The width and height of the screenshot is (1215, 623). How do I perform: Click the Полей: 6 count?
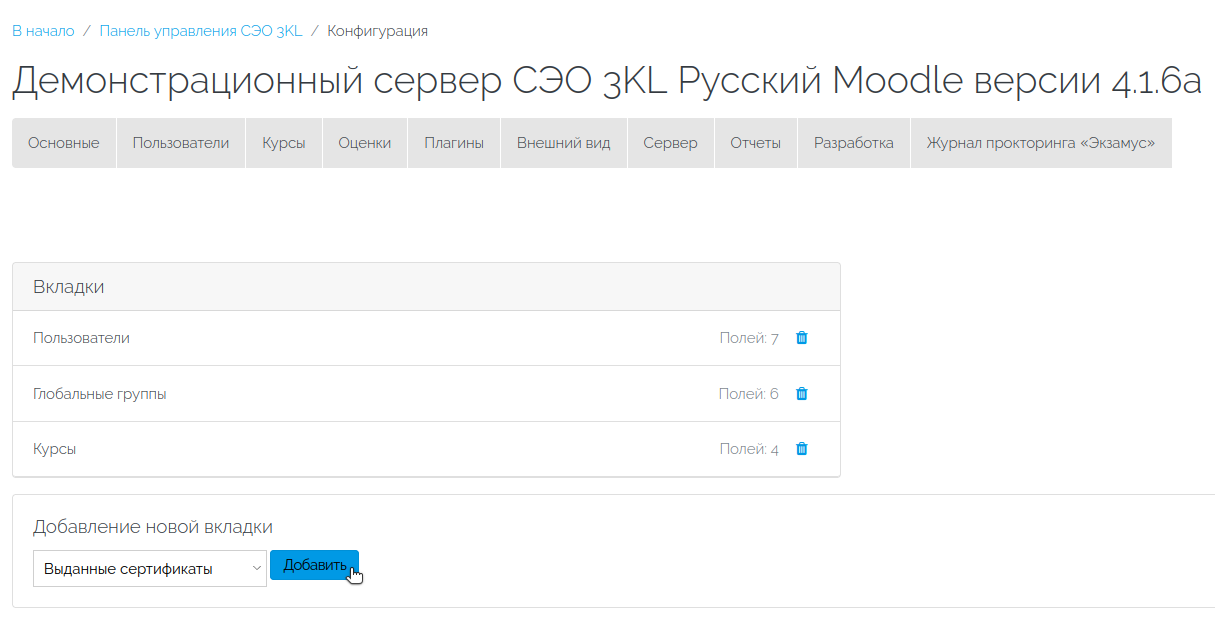748,394
